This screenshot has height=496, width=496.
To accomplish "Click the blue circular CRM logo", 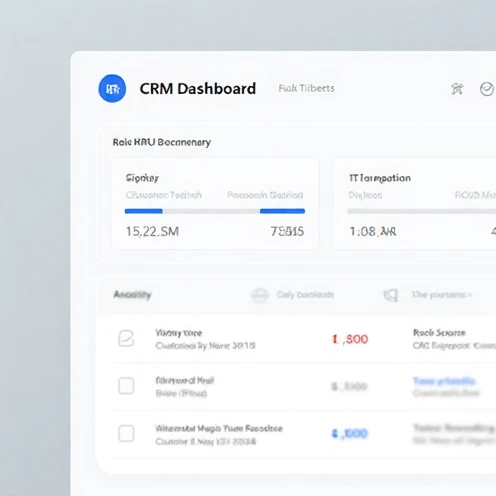I will (x=112, y=88).
